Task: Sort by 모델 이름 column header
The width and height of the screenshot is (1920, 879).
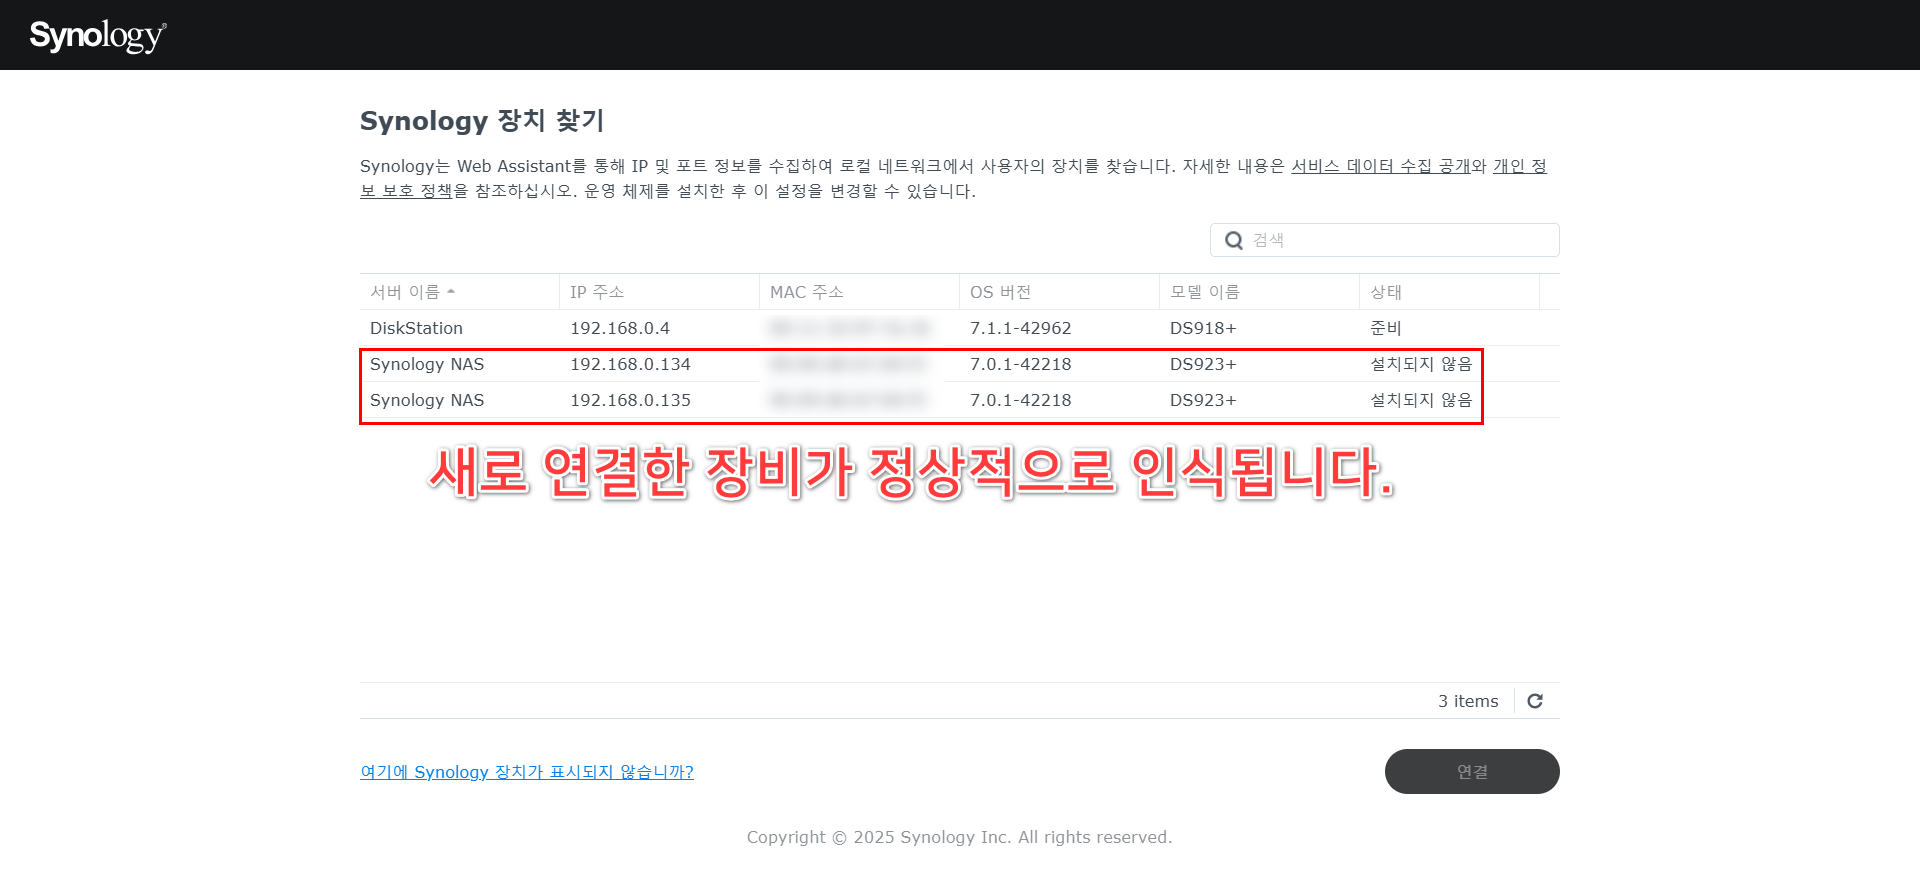Action: pyautogui.click(x=1259, y=292)
